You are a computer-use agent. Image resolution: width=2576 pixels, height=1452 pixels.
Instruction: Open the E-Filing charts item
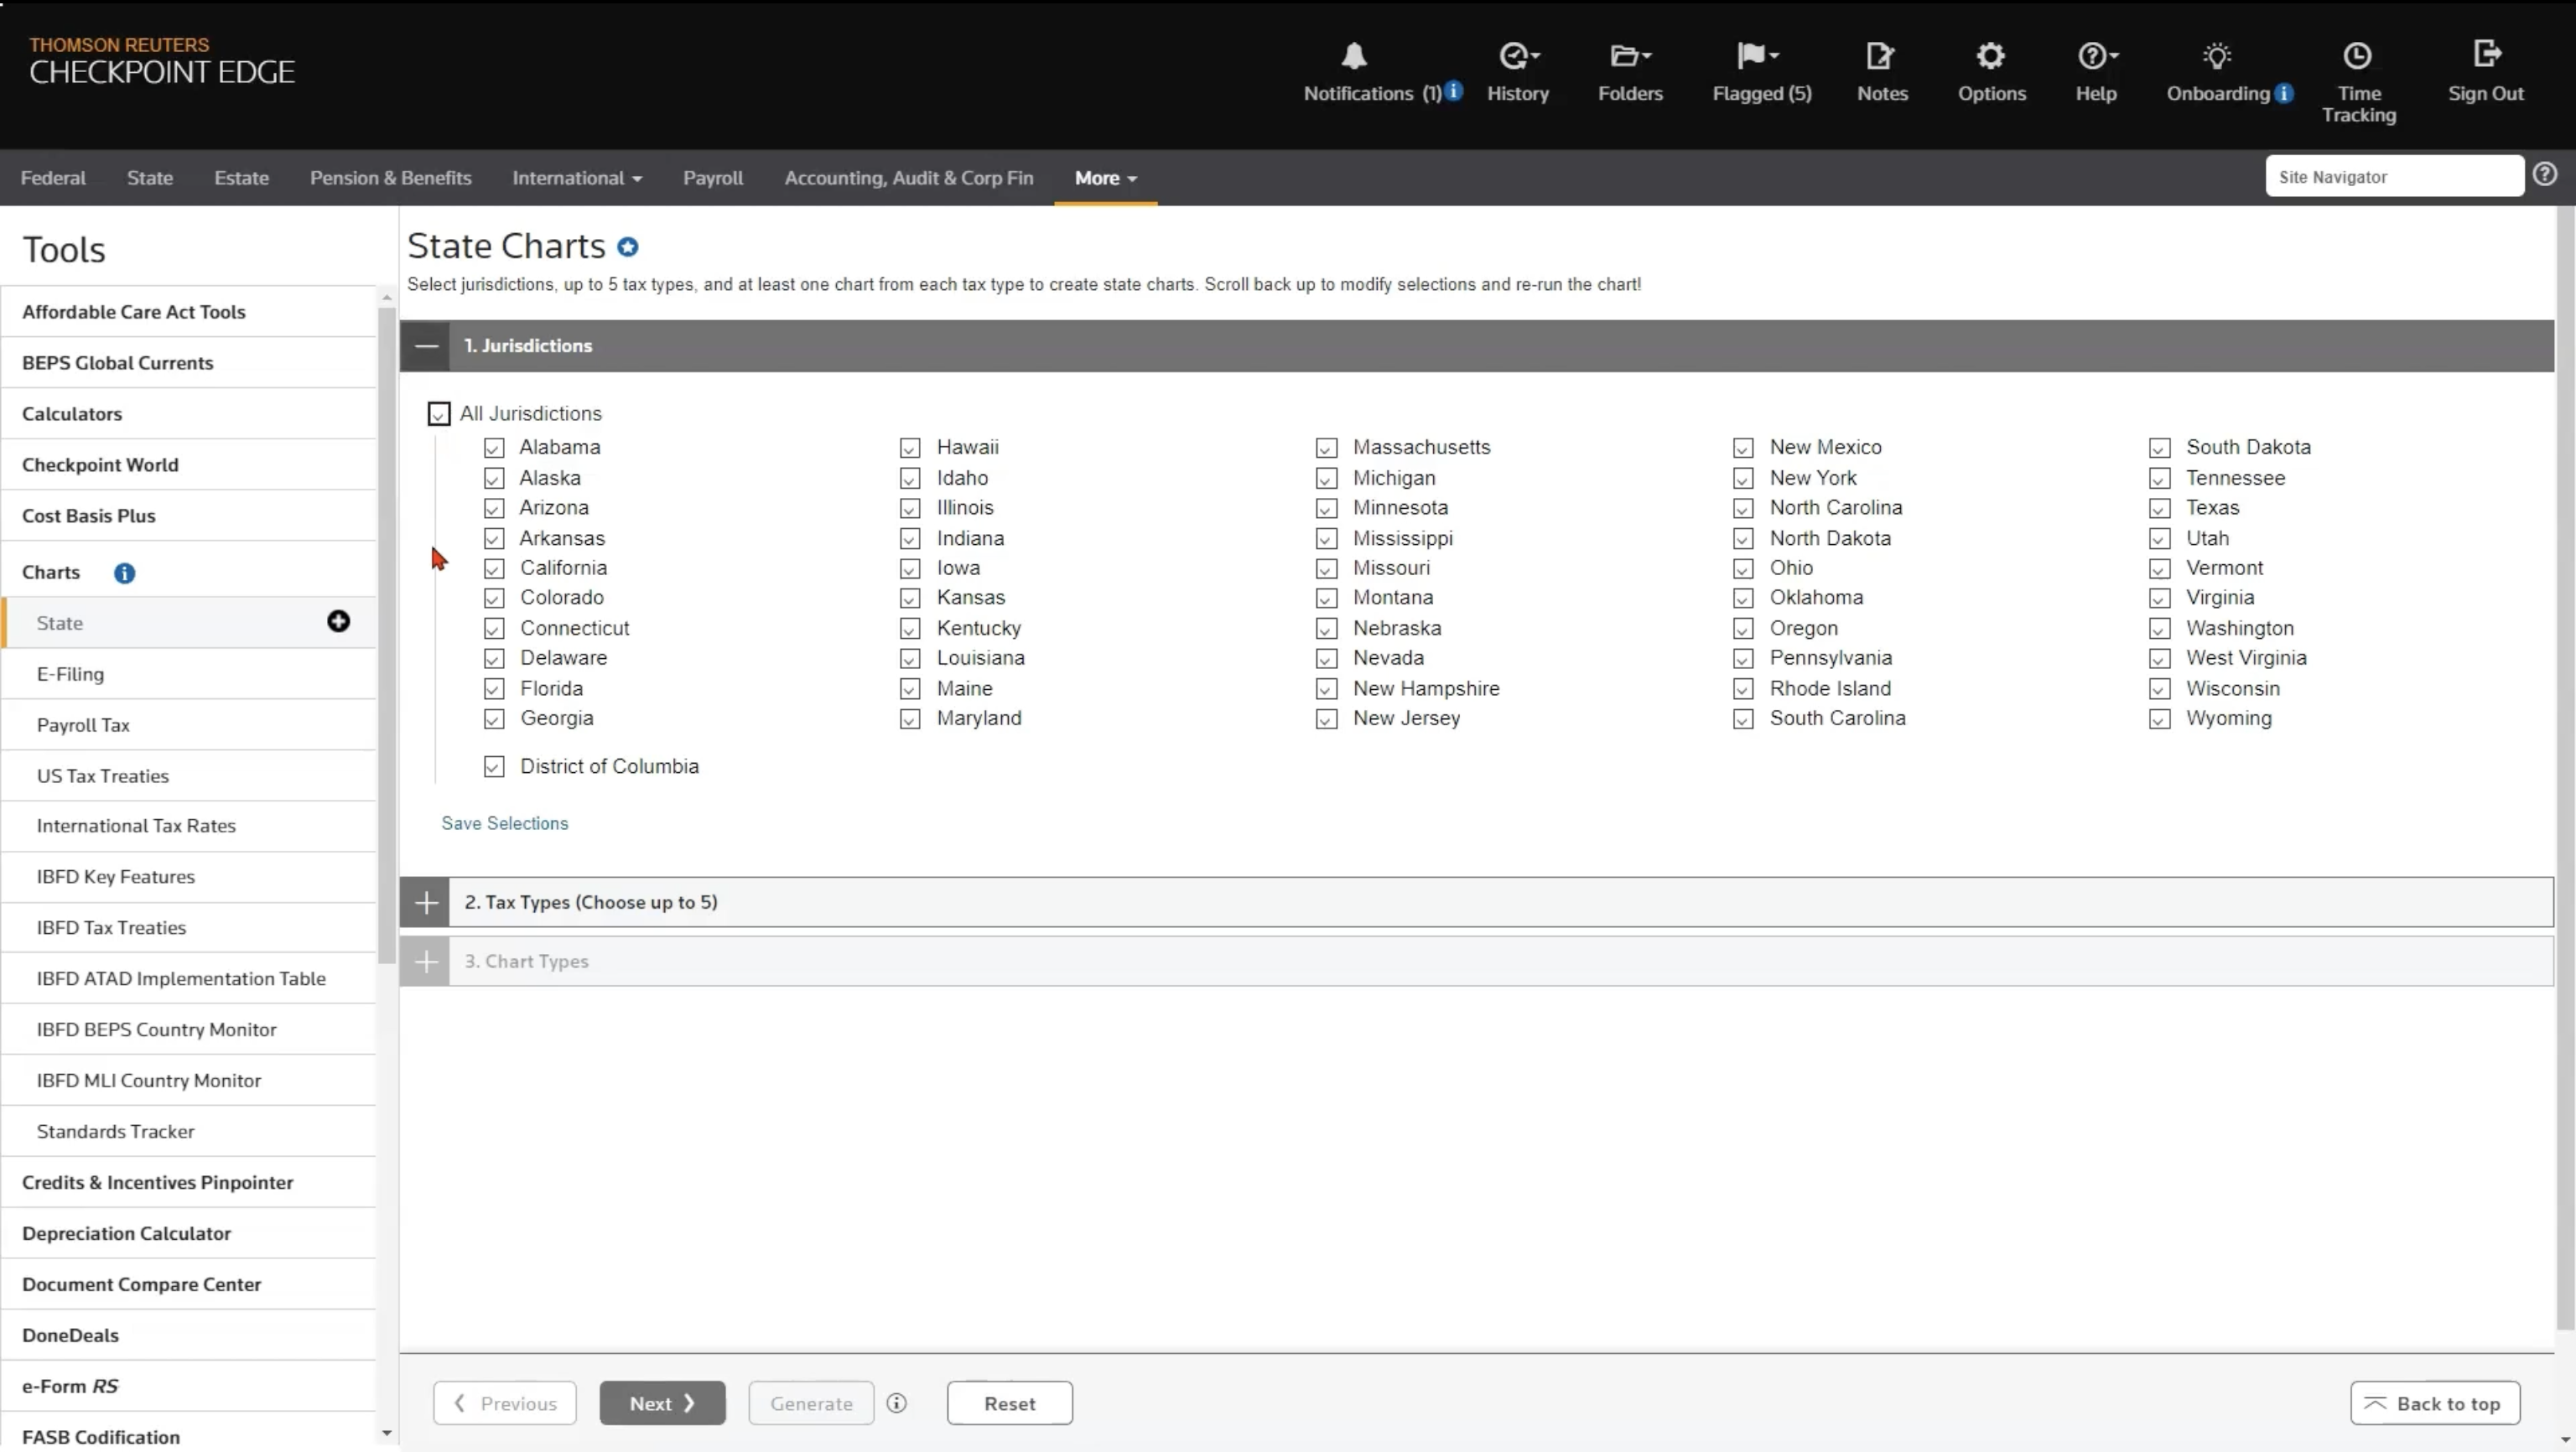pos(70,674)
